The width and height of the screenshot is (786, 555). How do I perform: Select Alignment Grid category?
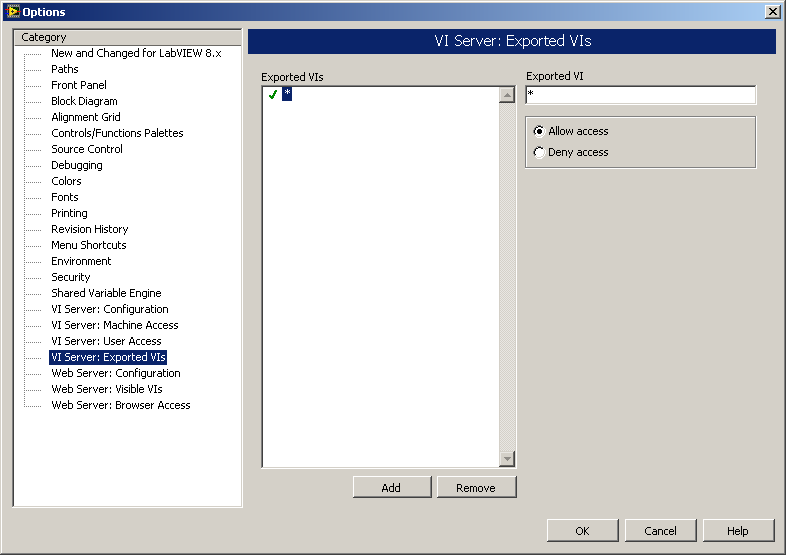[x=86, y=117]
